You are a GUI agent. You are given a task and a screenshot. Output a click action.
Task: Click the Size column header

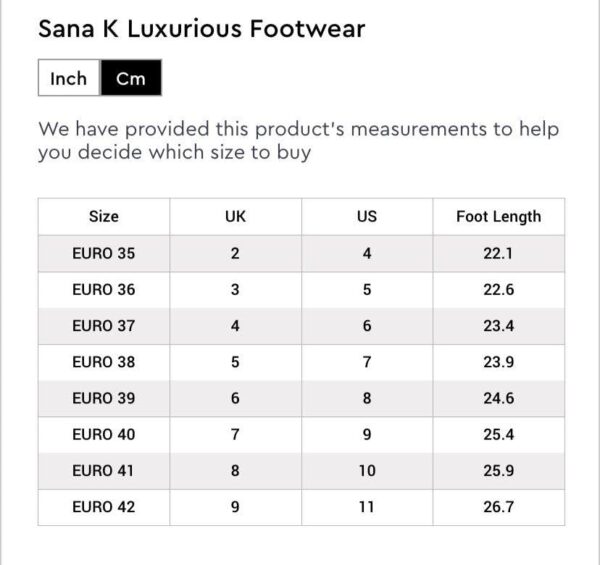click(103, 216)
